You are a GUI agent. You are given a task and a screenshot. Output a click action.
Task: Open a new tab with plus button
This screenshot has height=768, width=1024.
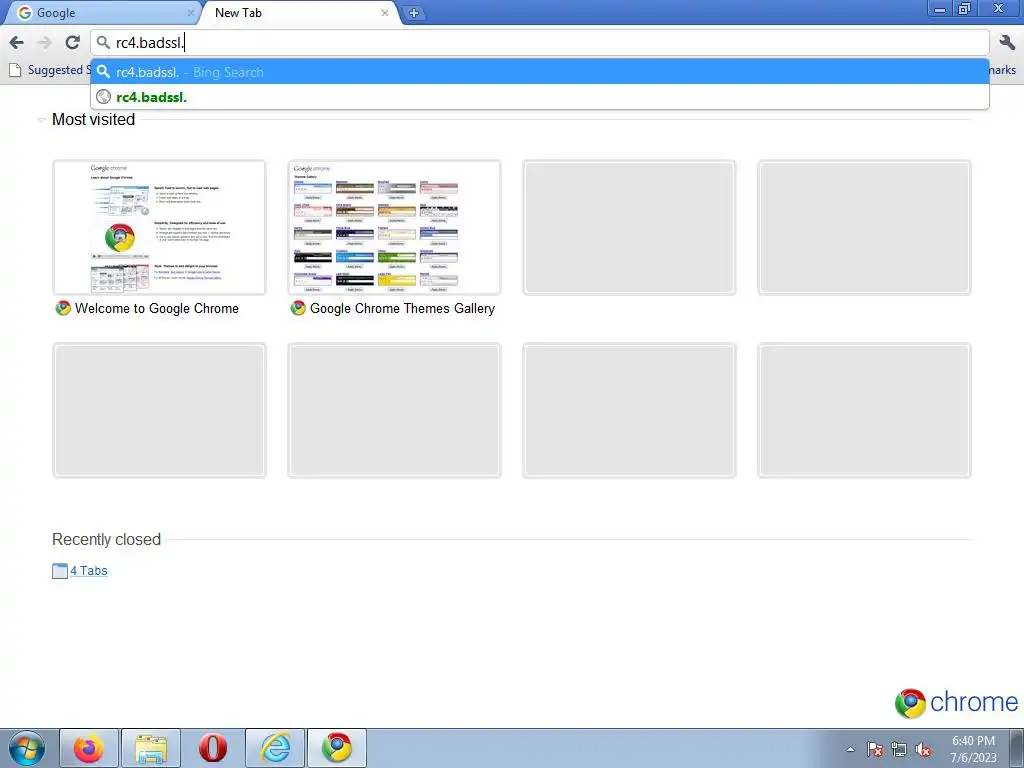tap(413, 12)
